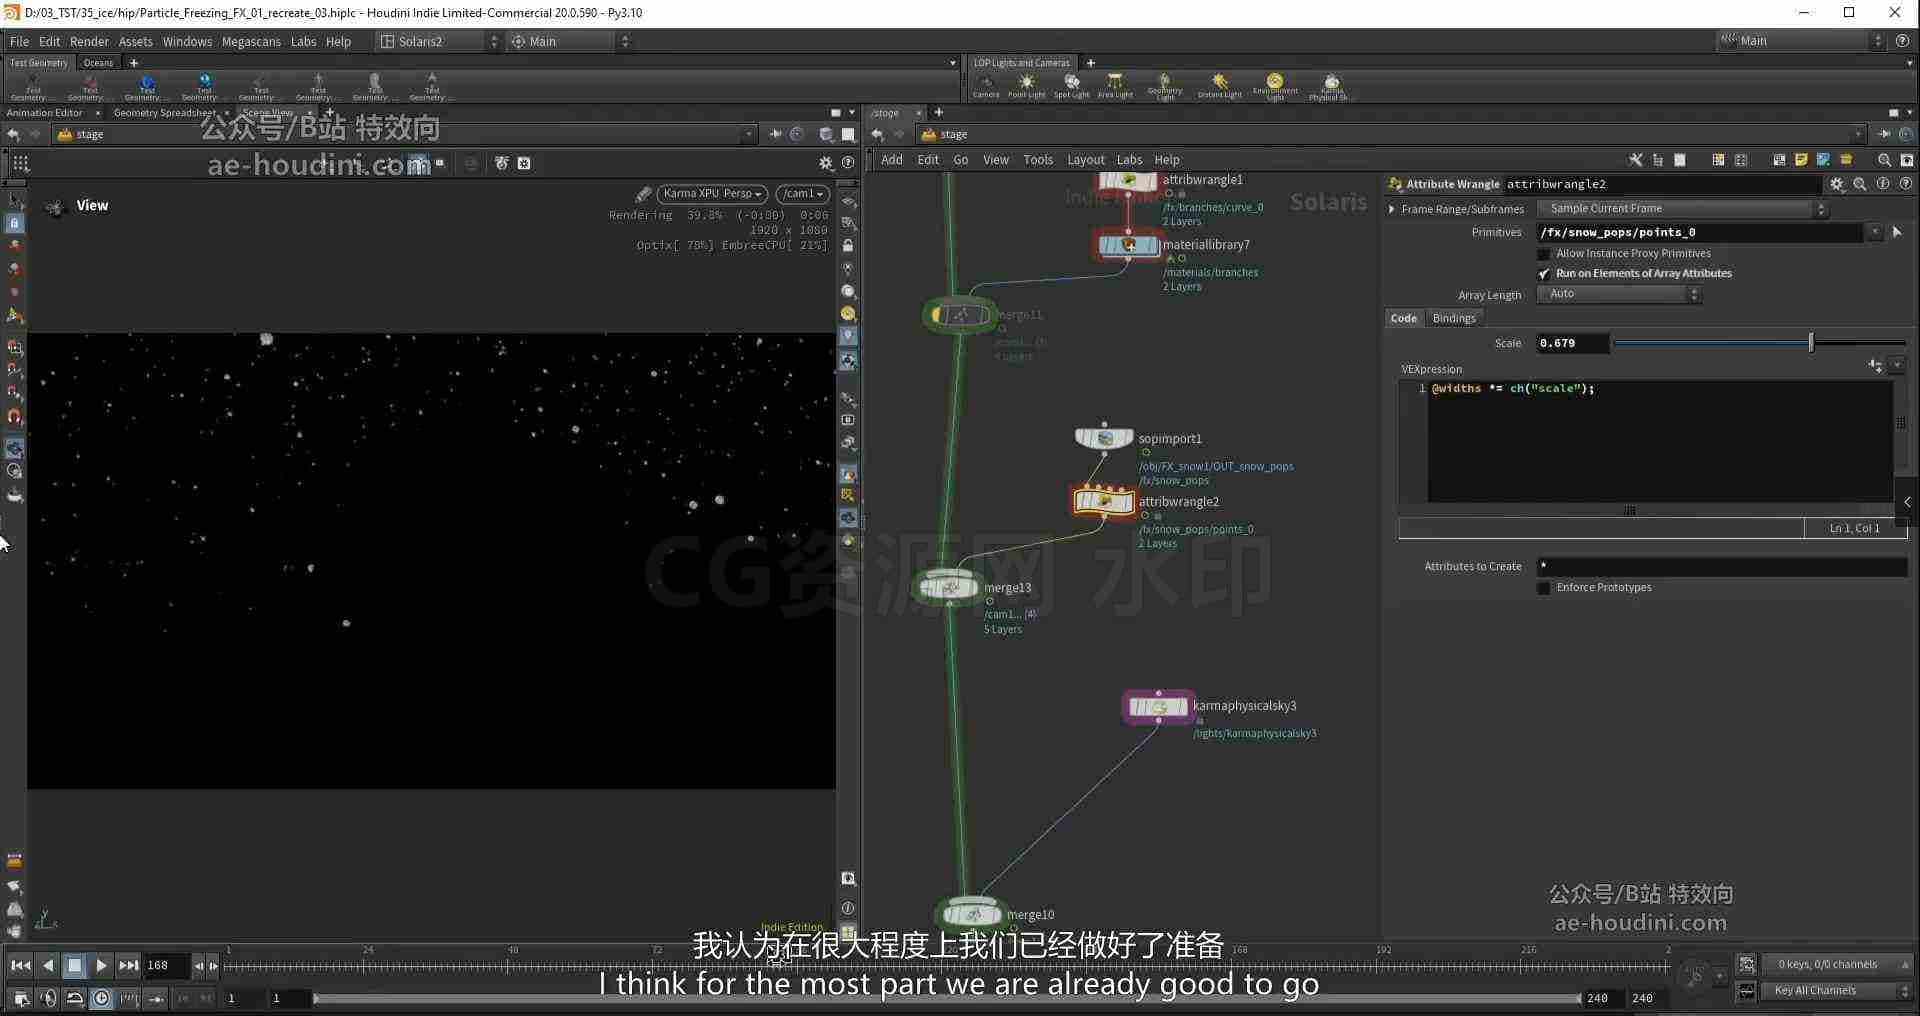The image size is (1920, 1016).
Task: Add a Distant Light from shelf
Action: coord(1219,86)
